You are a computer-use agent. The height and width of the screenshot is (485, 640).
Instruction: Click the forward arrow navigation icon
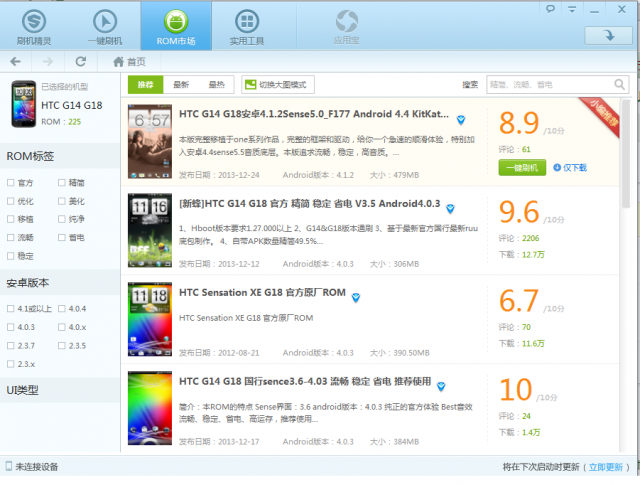48,62
